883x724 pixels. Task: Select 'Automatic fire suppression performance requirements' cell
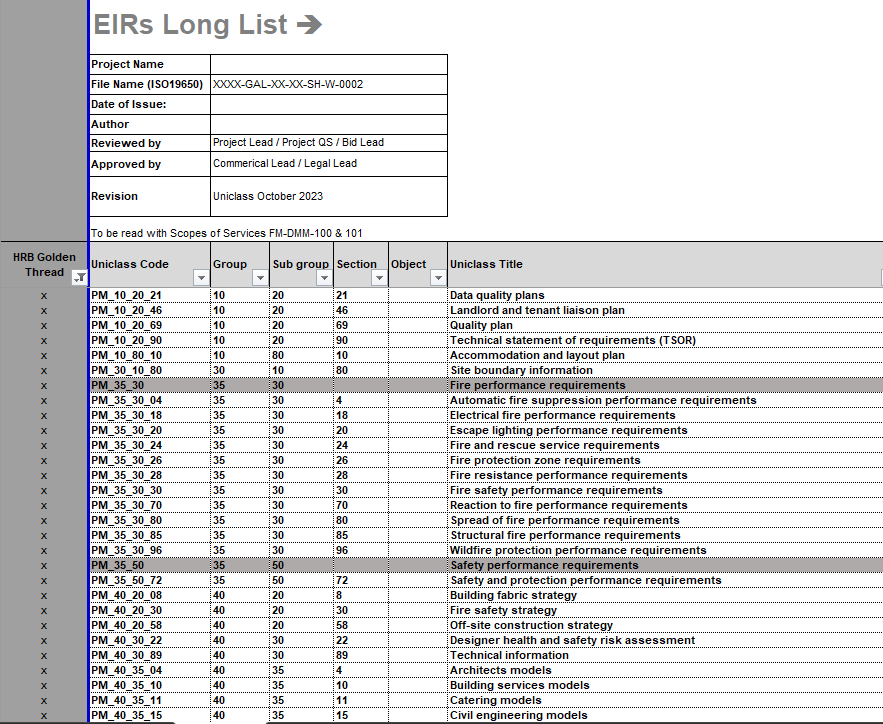click(x=665, y=400)
